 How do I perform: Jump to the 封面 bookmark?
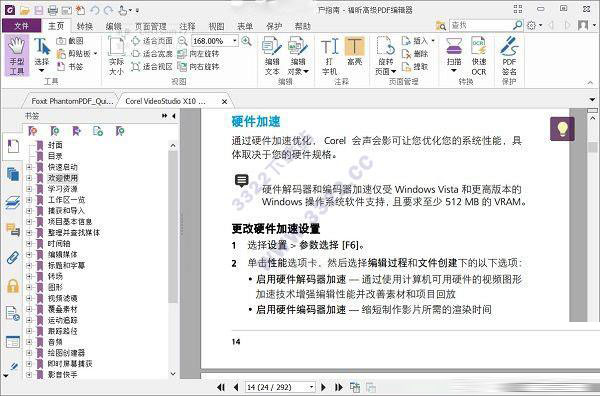[55, 145]
